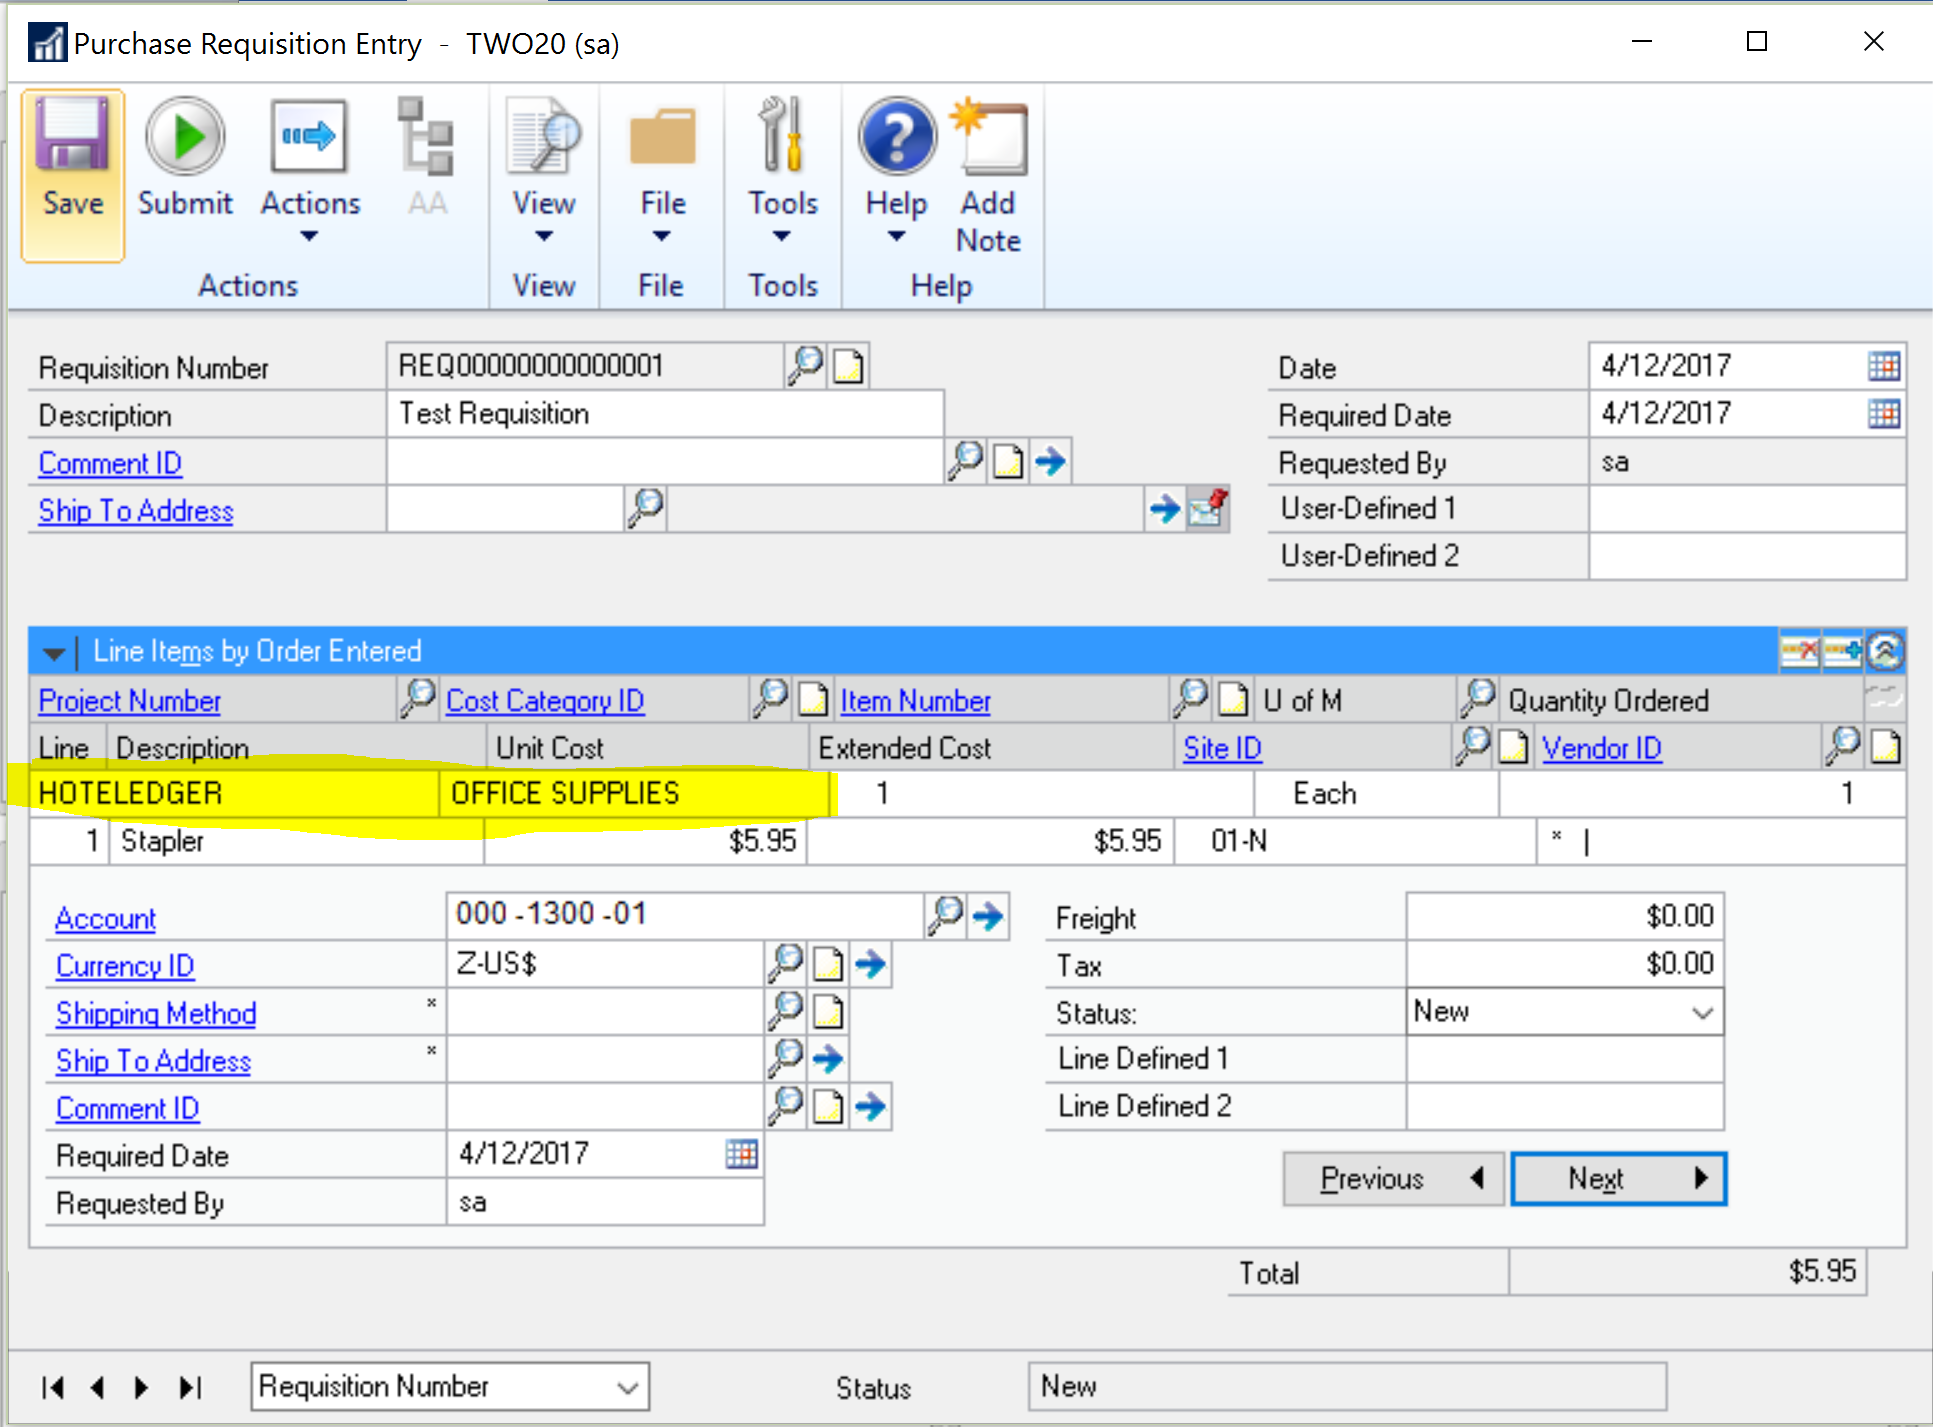1933x1427 pixels.
Task: Go to the first record navigation button
Action: [53, 1387]
